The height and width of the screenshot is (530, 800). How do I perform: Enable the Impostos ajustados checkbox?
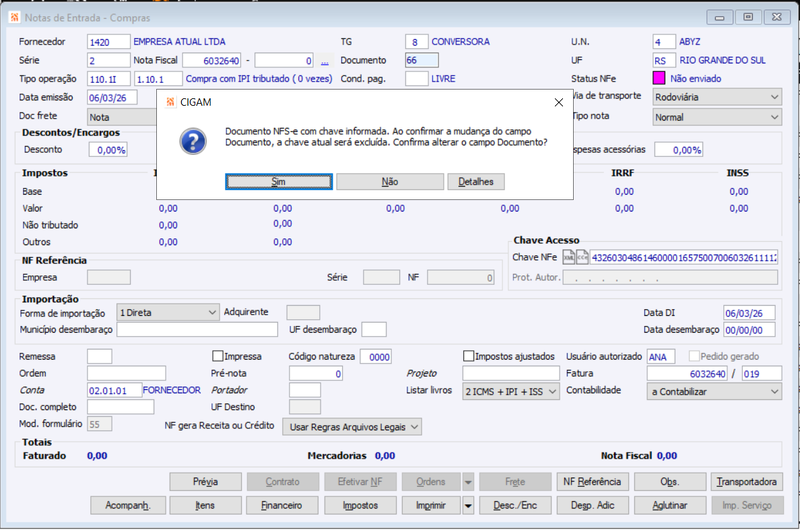468,356
